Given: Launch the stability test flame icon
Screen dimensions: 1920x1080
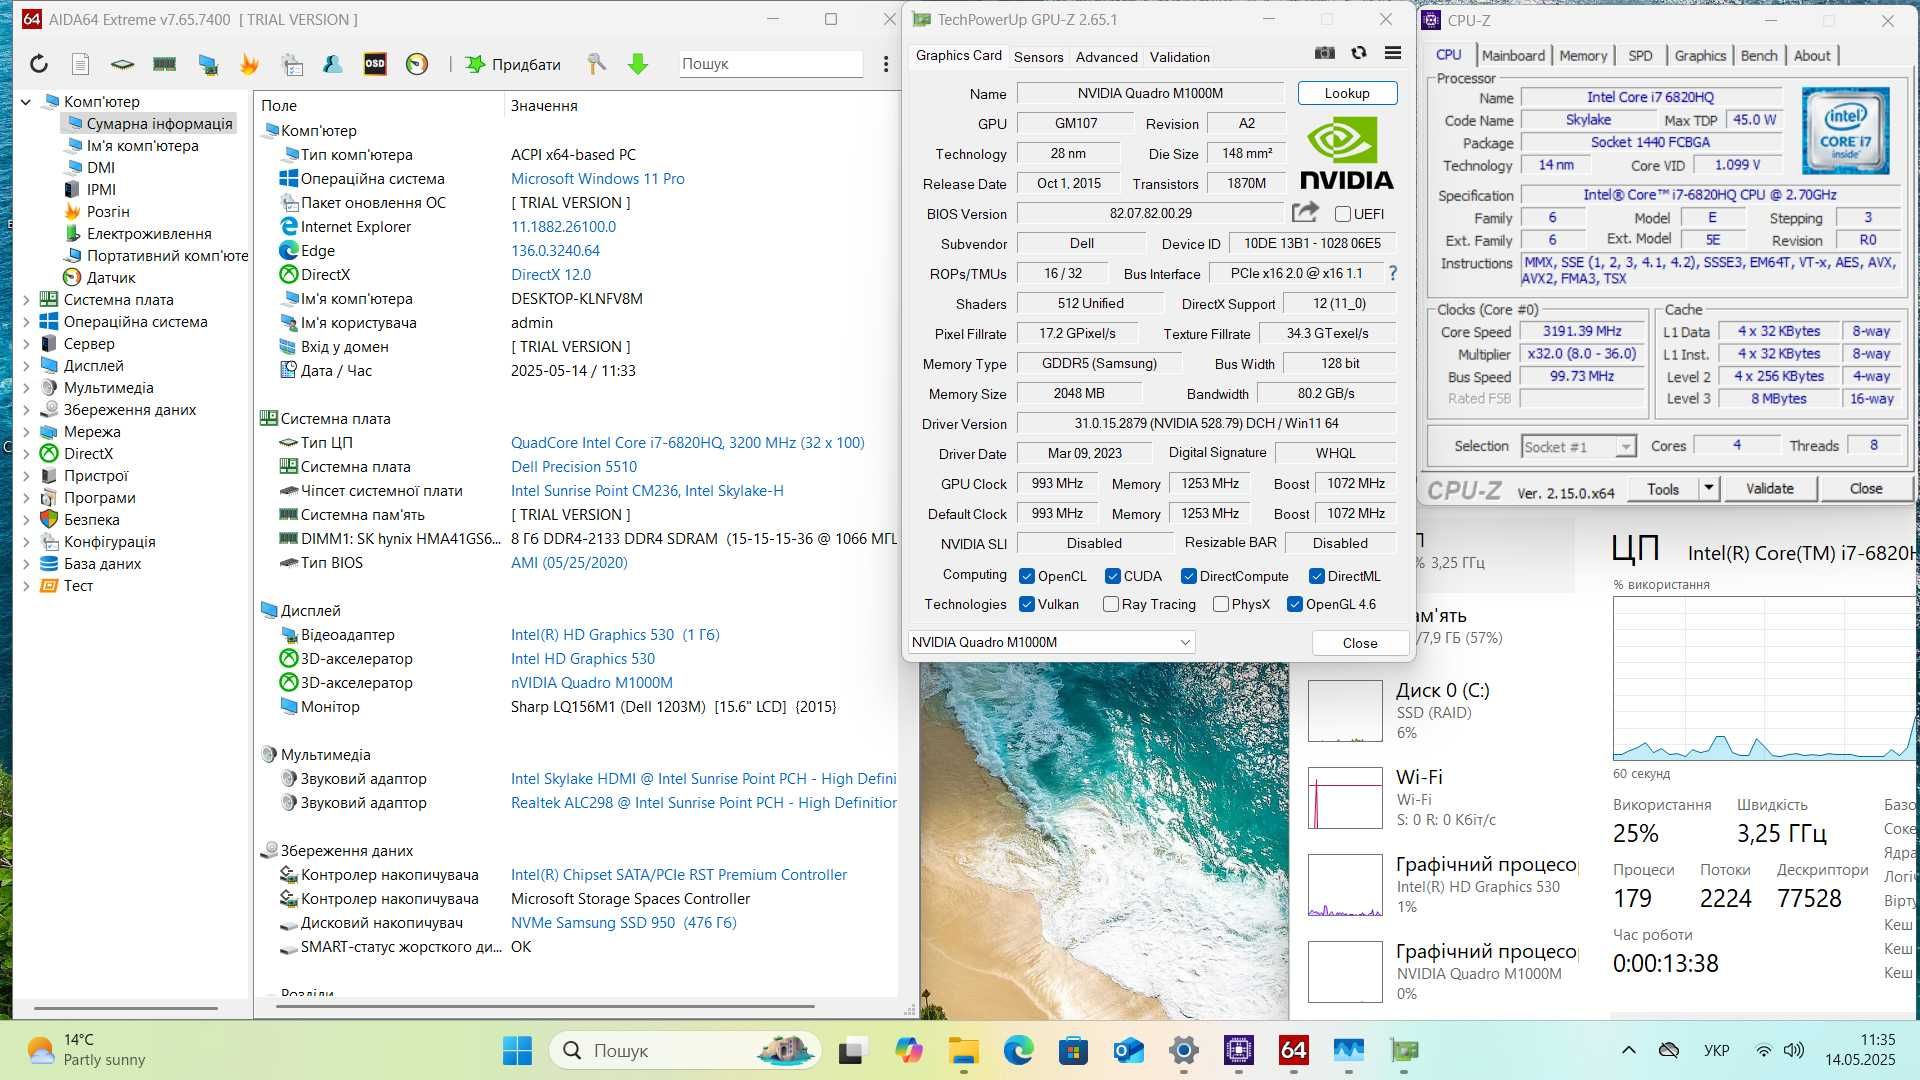Looking at the screenshot, I should [x=249, y=64].
